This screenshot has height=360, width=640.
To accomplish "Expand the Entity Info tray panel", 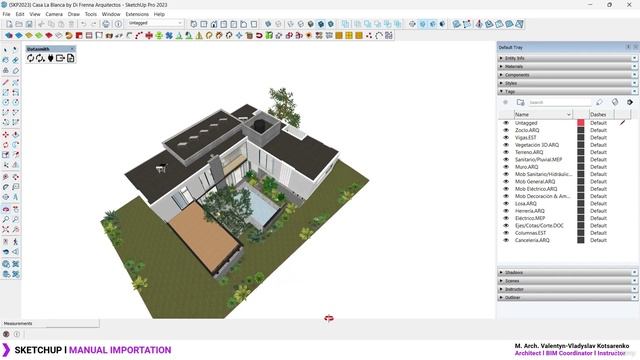I will [x=567, y=58].
